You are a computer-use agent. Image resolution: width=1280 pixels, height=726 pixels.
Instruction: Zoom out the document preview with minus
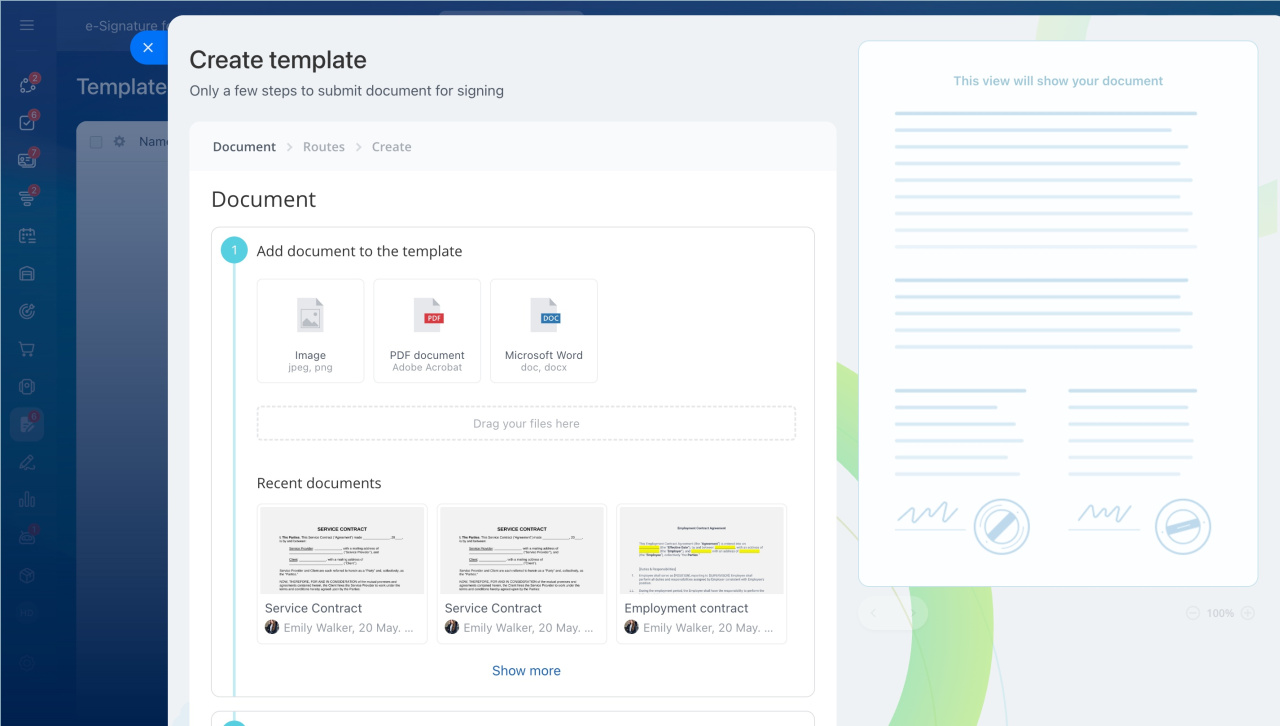1194,613
